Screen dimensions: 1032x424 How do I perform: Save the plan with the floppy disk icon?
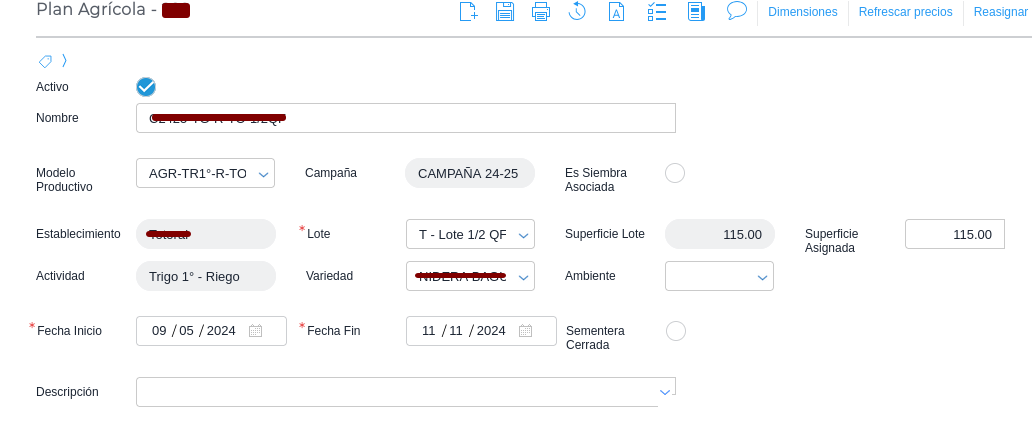[505, 12]
